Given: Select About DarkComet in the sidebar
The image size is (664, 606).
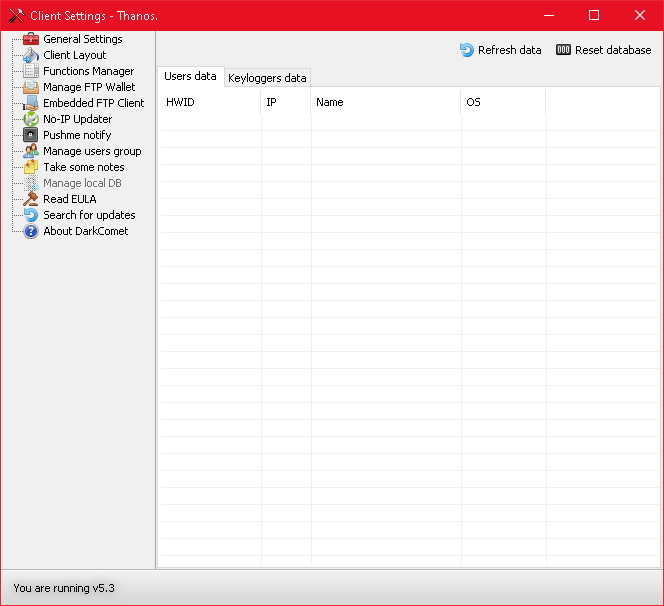Looking at the screenshot, I should tap(85, 231).
